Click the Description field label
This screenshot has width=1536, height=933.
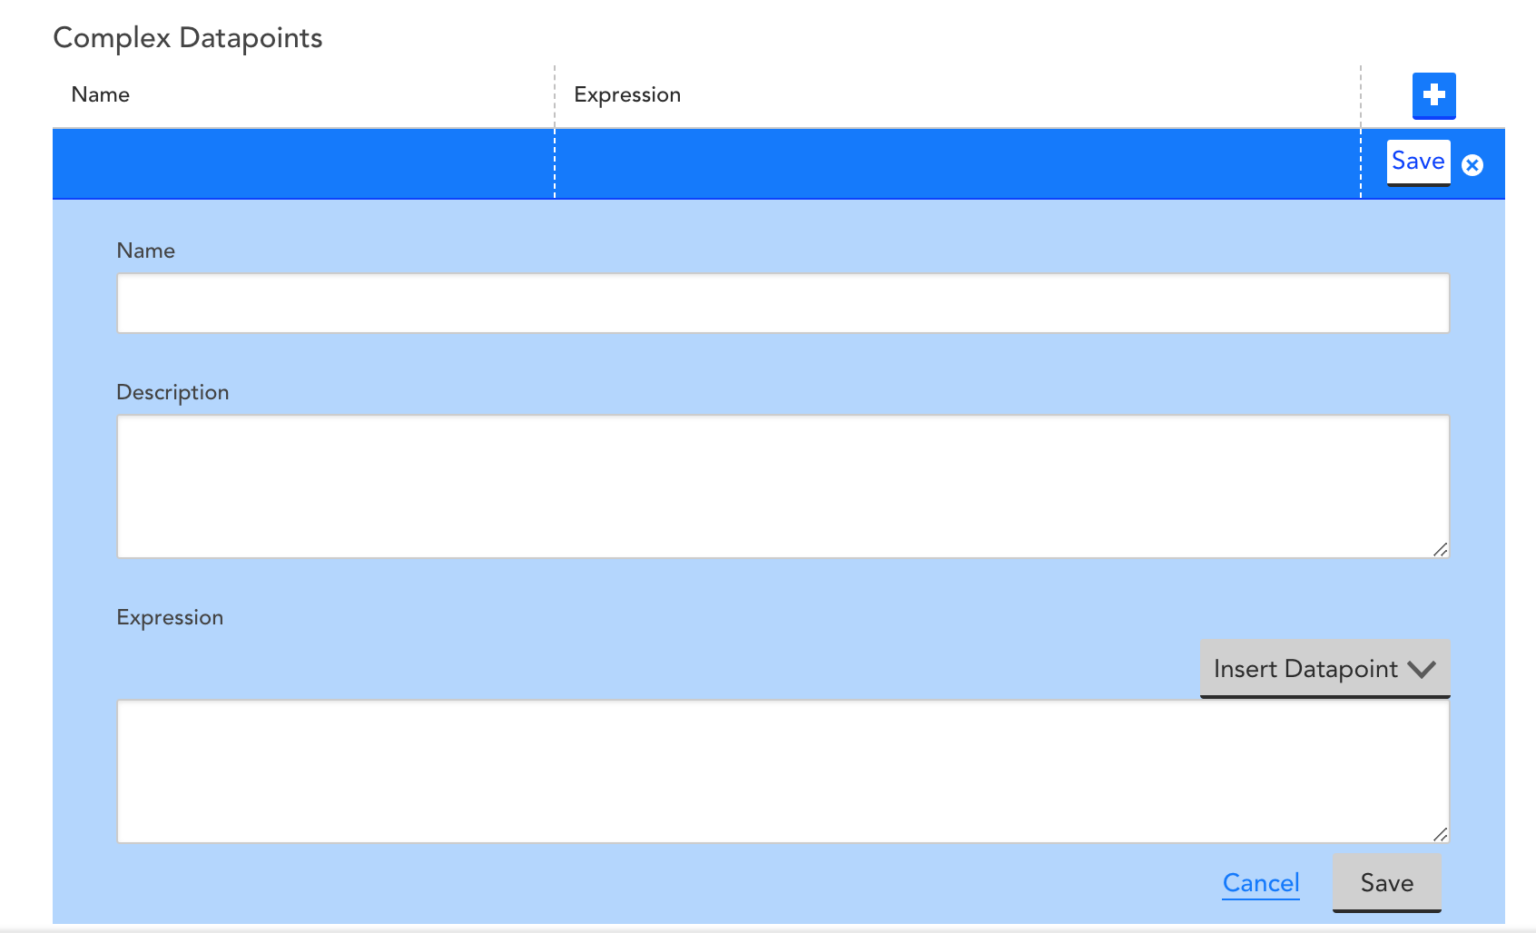pyautogui.click(x=173, y=393)
